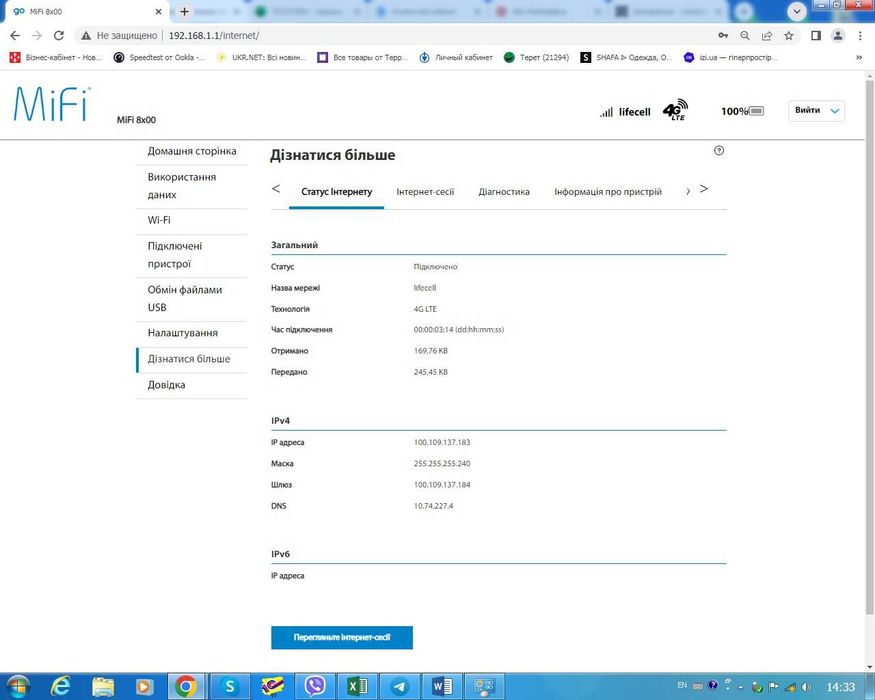
Task: Click the zoom magnifier icon in address bar
Action: [745, 35]
